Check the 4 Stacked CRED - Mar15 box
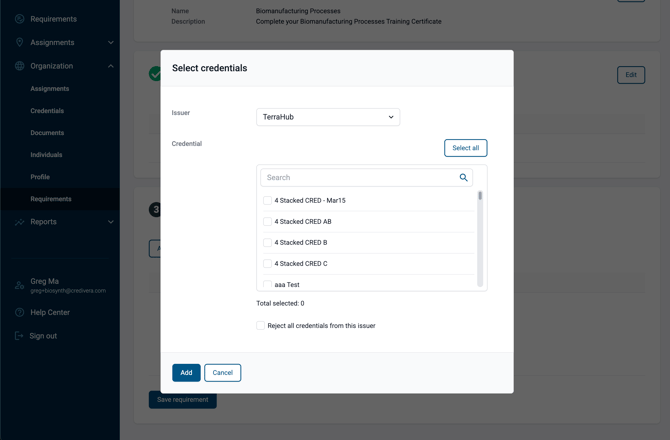Image resolution: width=670 pixels, height=440 pixels. point(267,200)
